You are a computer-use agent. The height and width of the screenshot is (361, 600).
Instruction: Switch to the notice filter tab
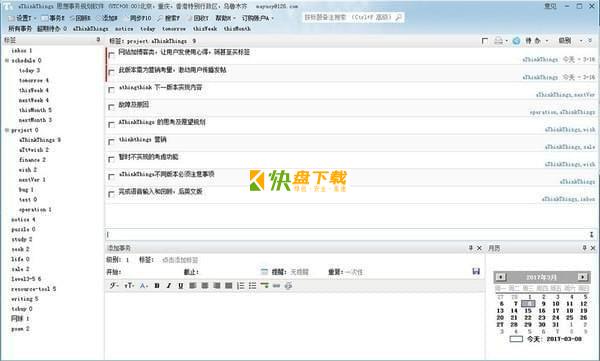(x=124, y=29)
